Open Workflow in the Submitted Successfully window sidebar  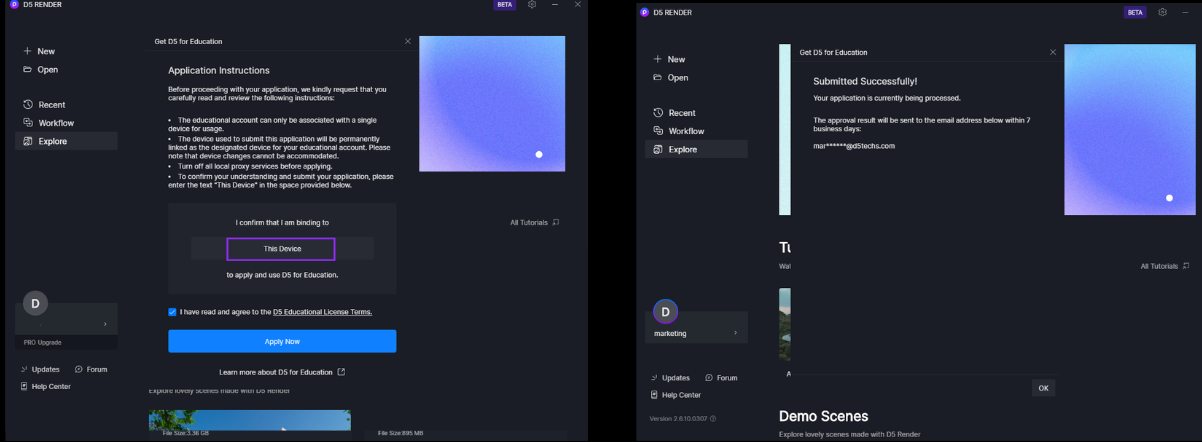(x=678, y=131)
